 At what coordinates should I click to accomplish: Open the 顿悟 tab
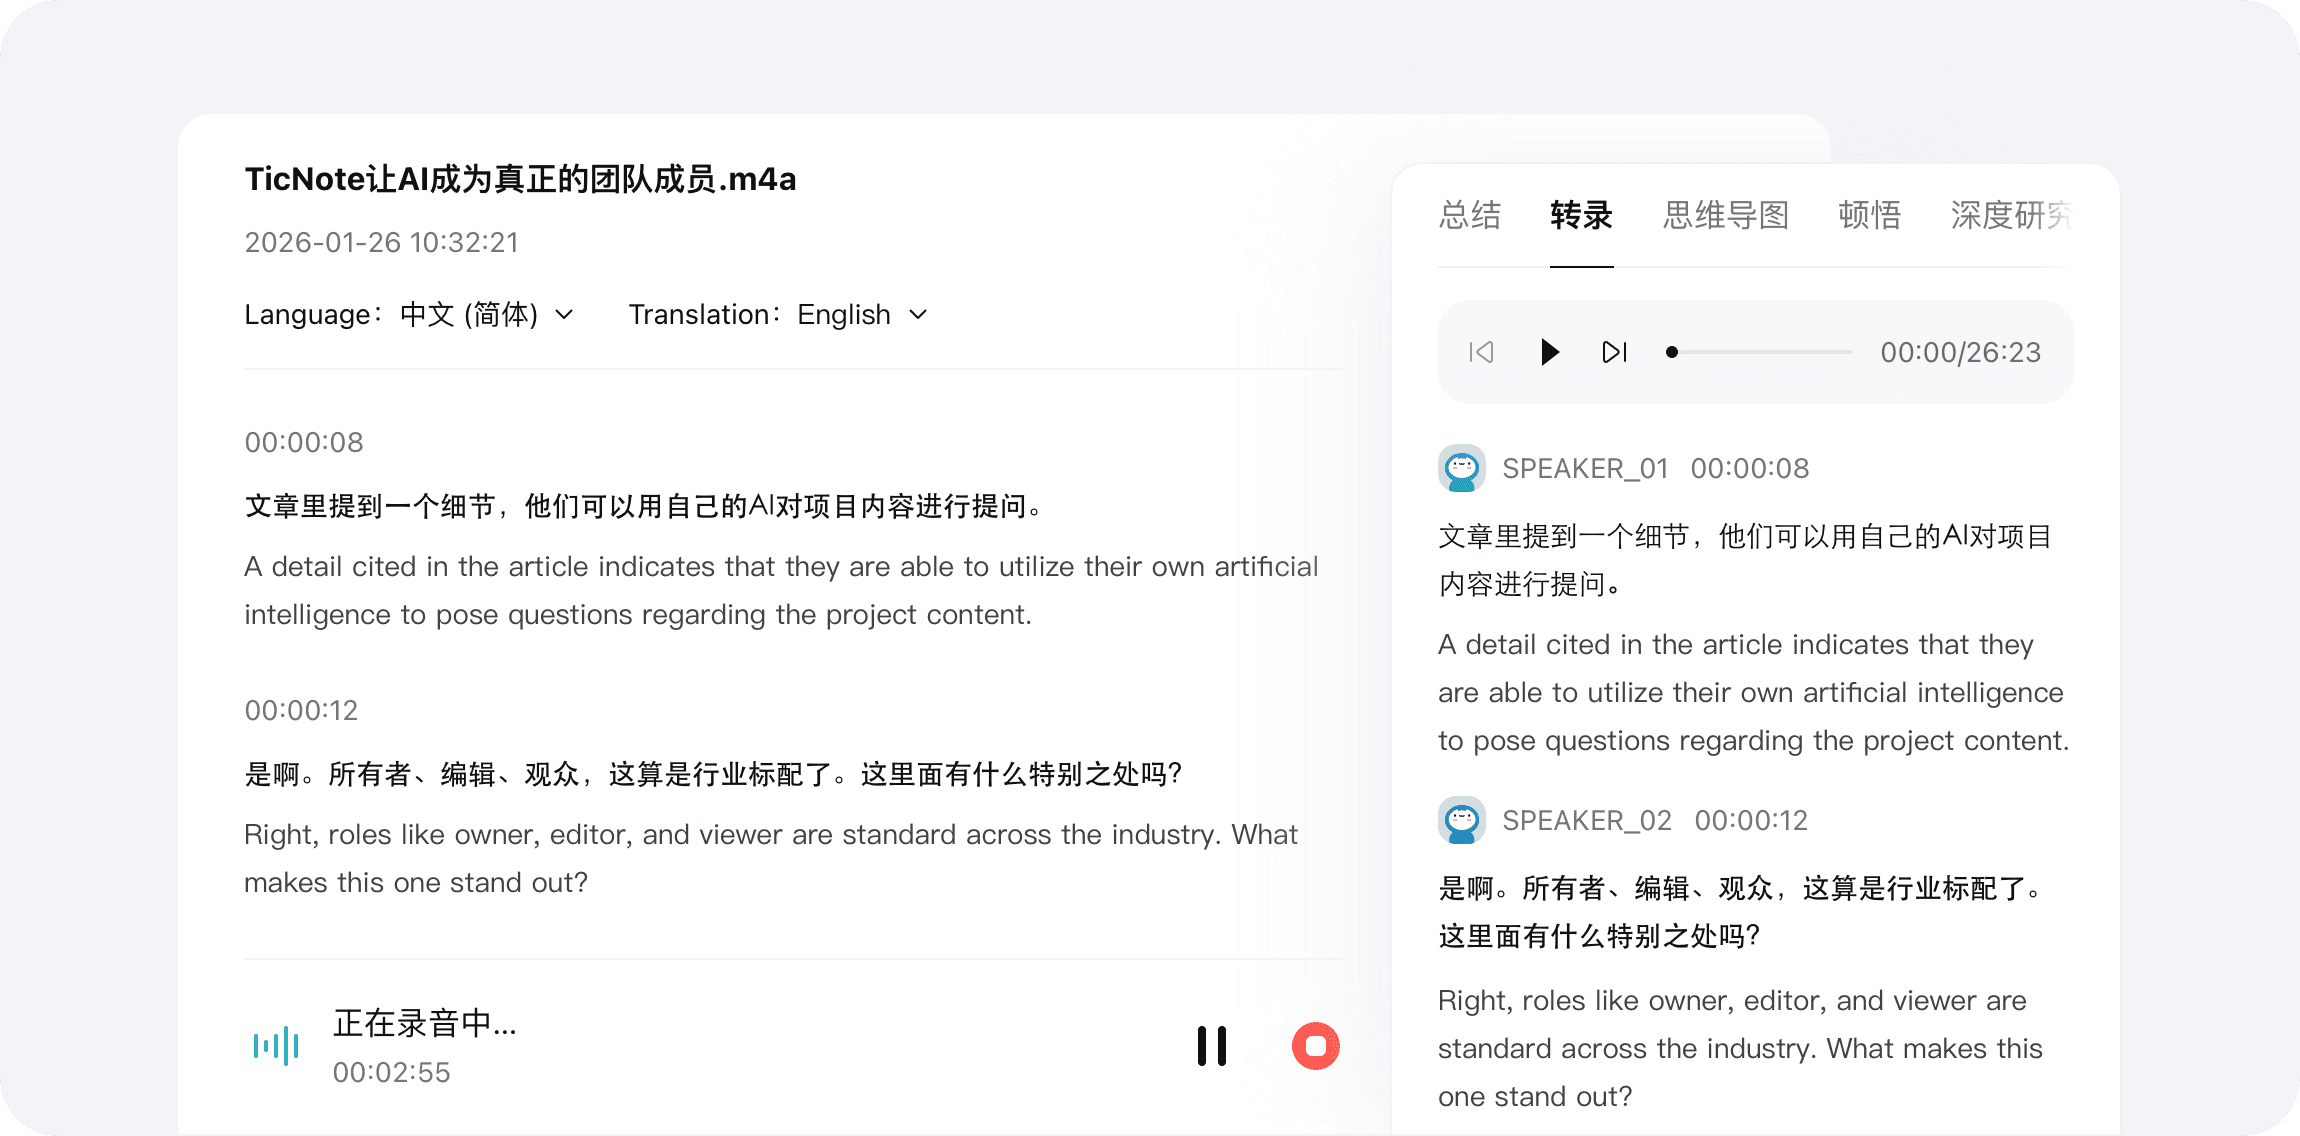(1869, 215)
